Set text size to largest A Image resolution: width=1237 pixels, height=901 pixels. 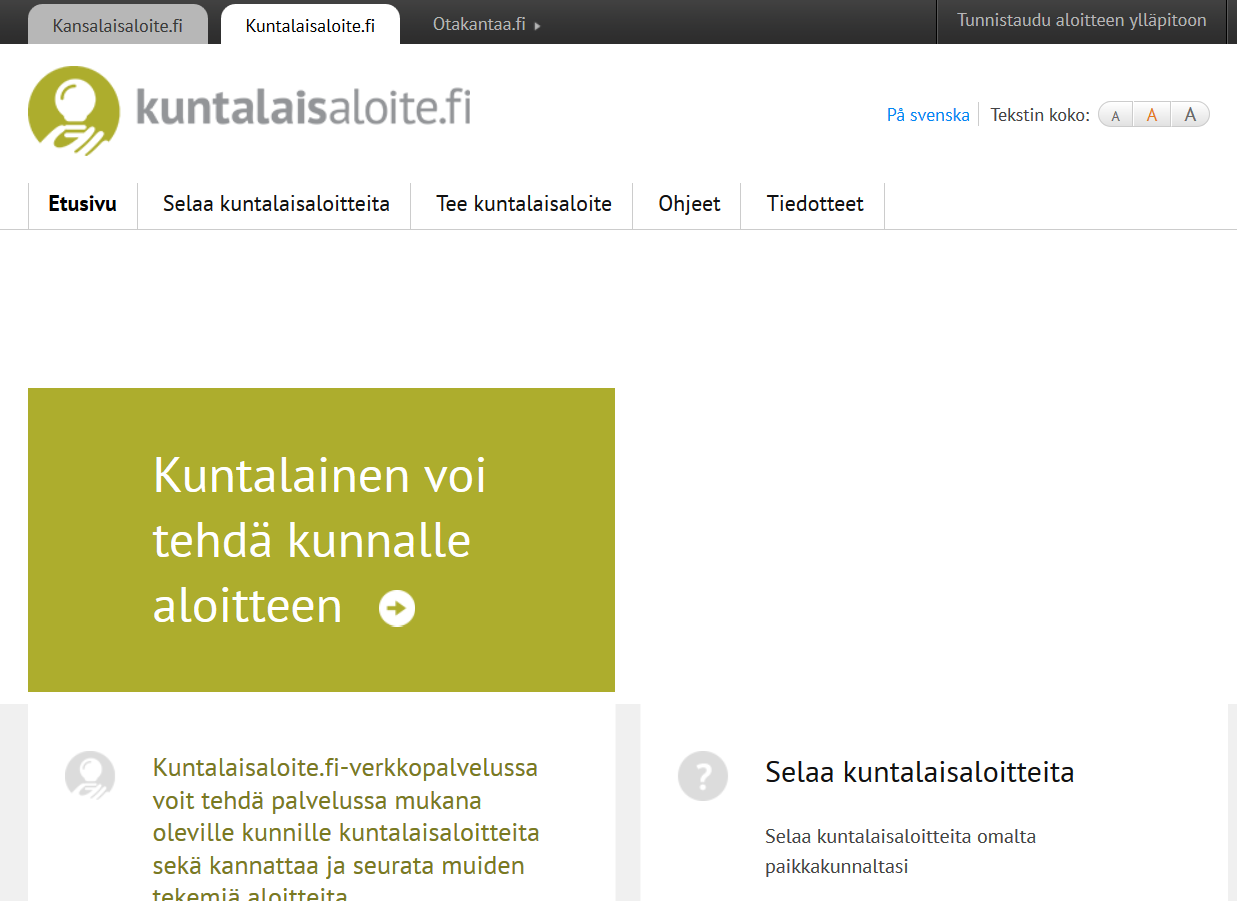[x=1190, y=116]
